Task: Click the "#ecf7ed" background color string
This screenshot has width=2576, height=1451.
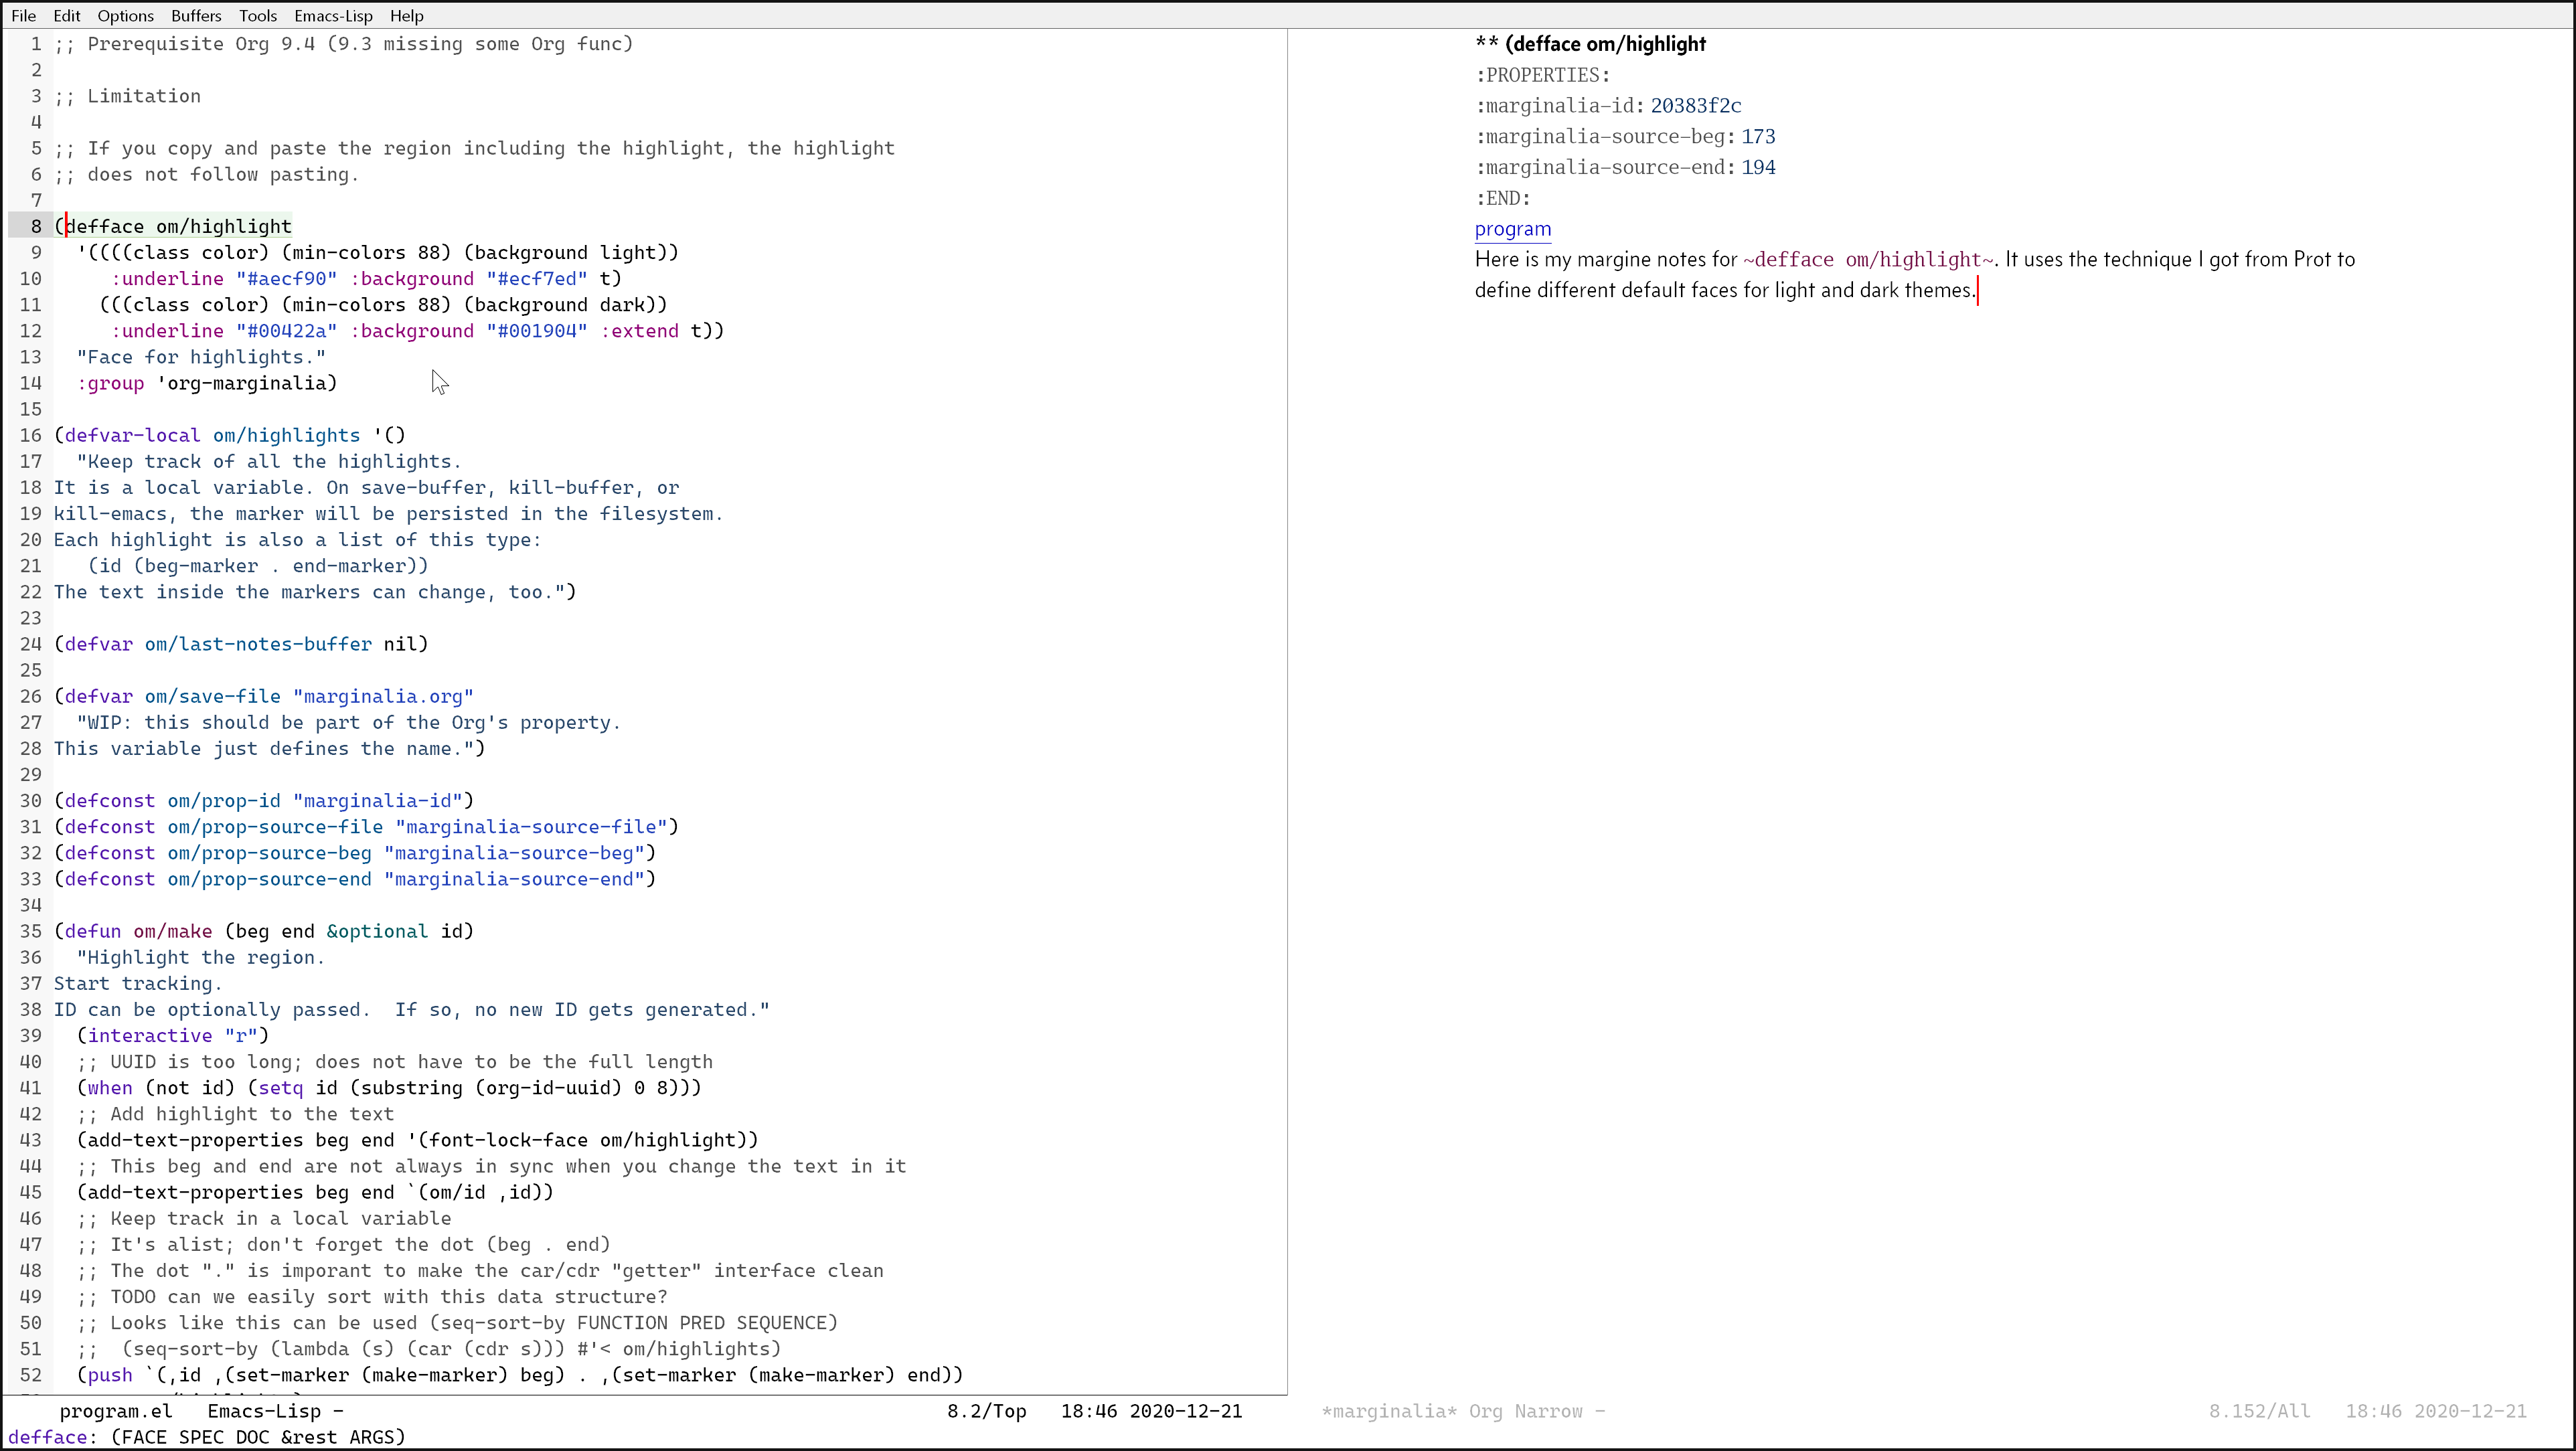Action: point(537,279)
